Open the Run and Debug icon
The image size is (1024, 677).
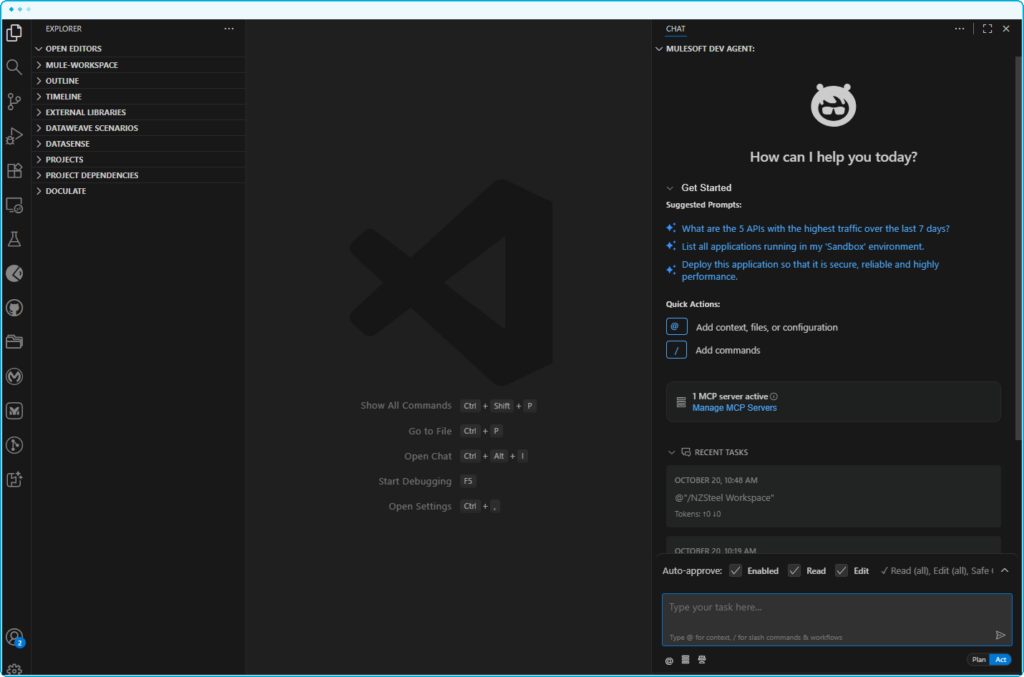(x=14, y=136)
